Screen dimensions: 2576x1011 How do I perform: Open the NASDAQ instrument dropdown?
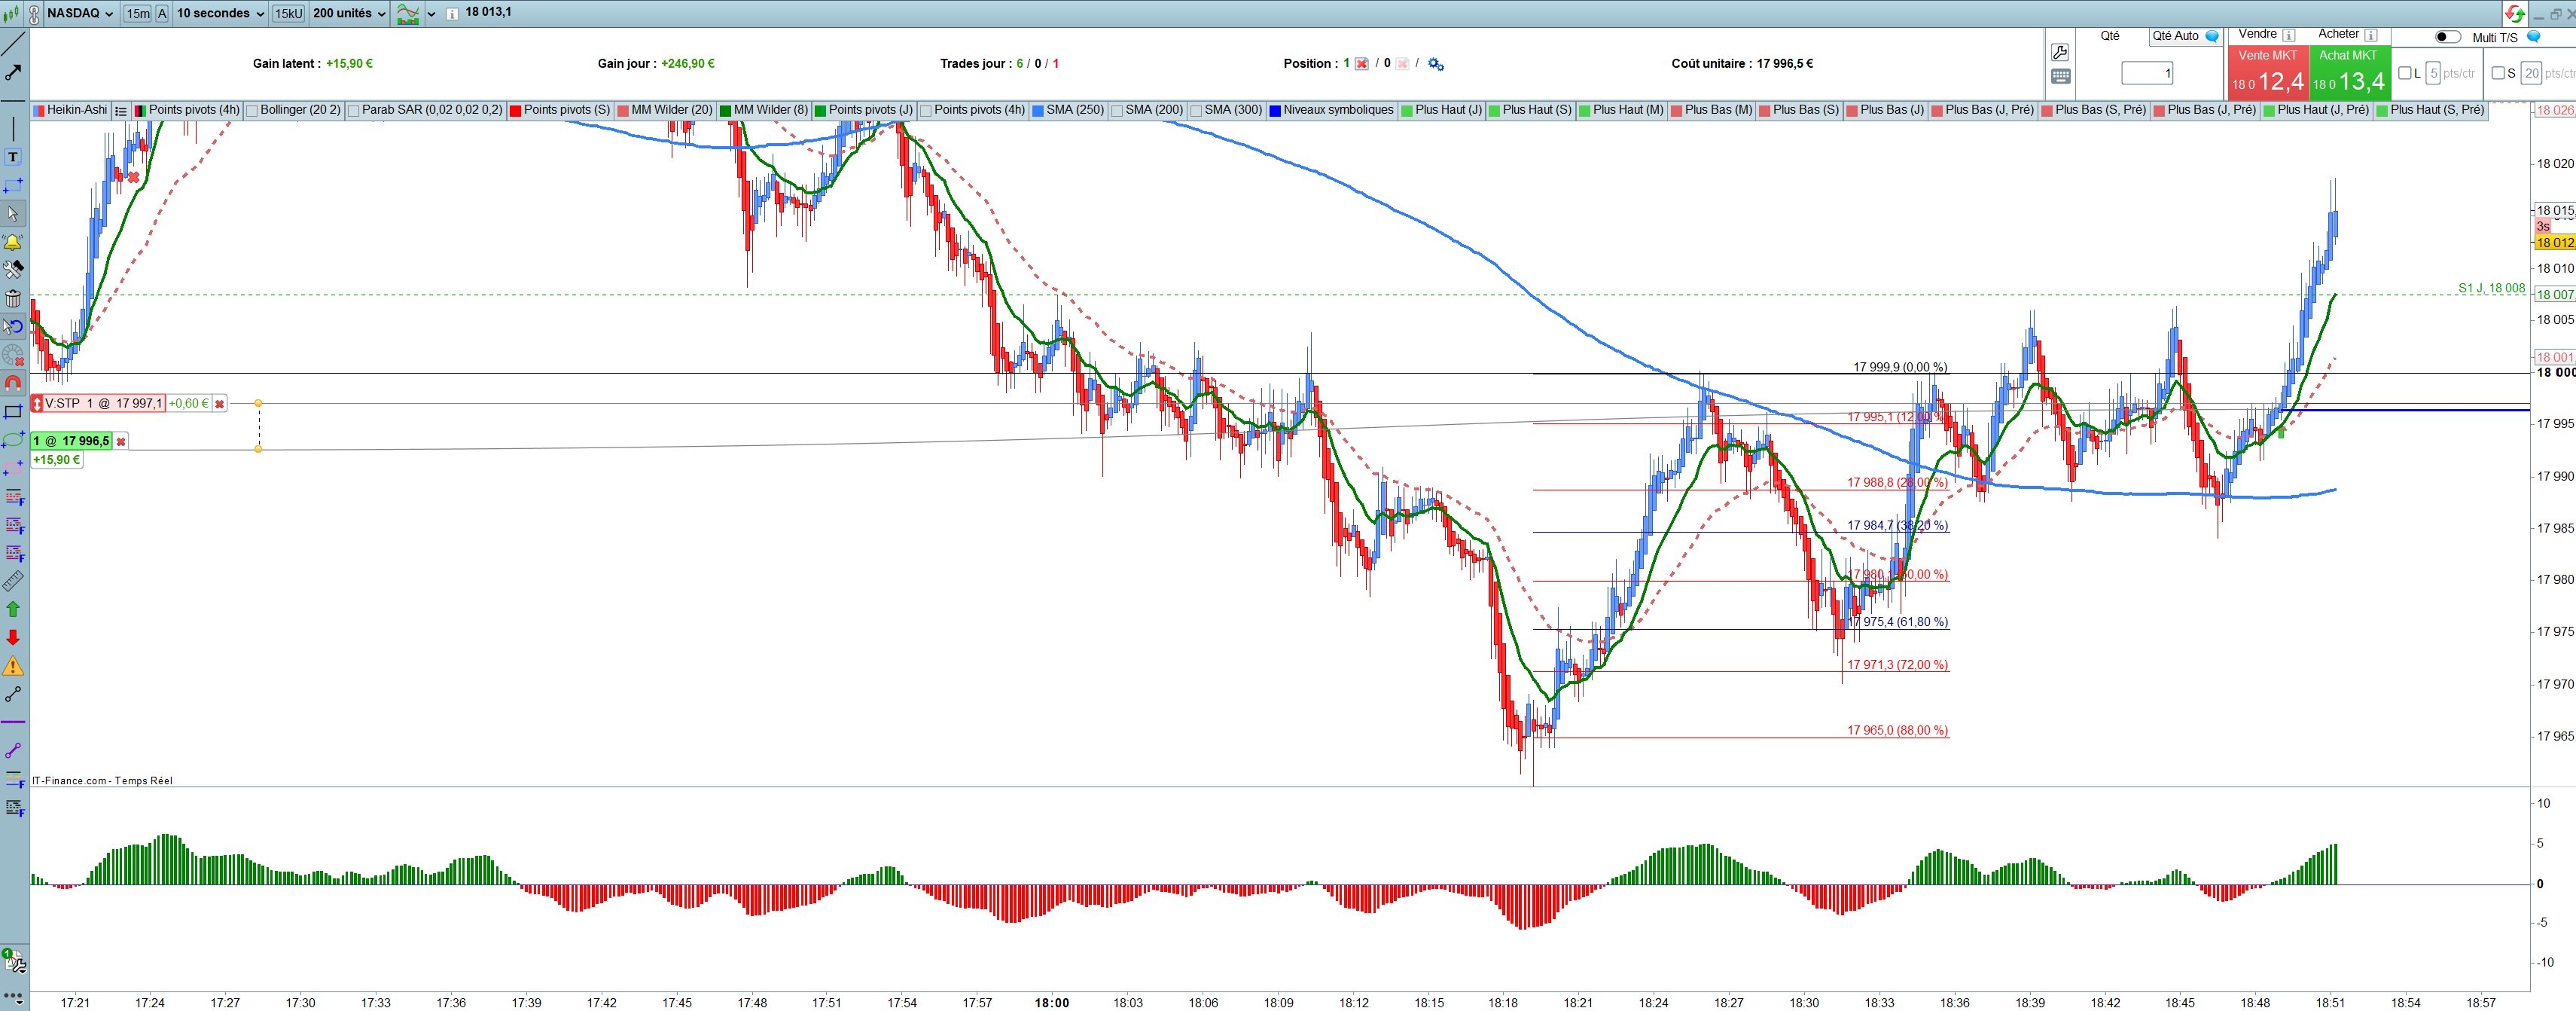coord(80,13)
